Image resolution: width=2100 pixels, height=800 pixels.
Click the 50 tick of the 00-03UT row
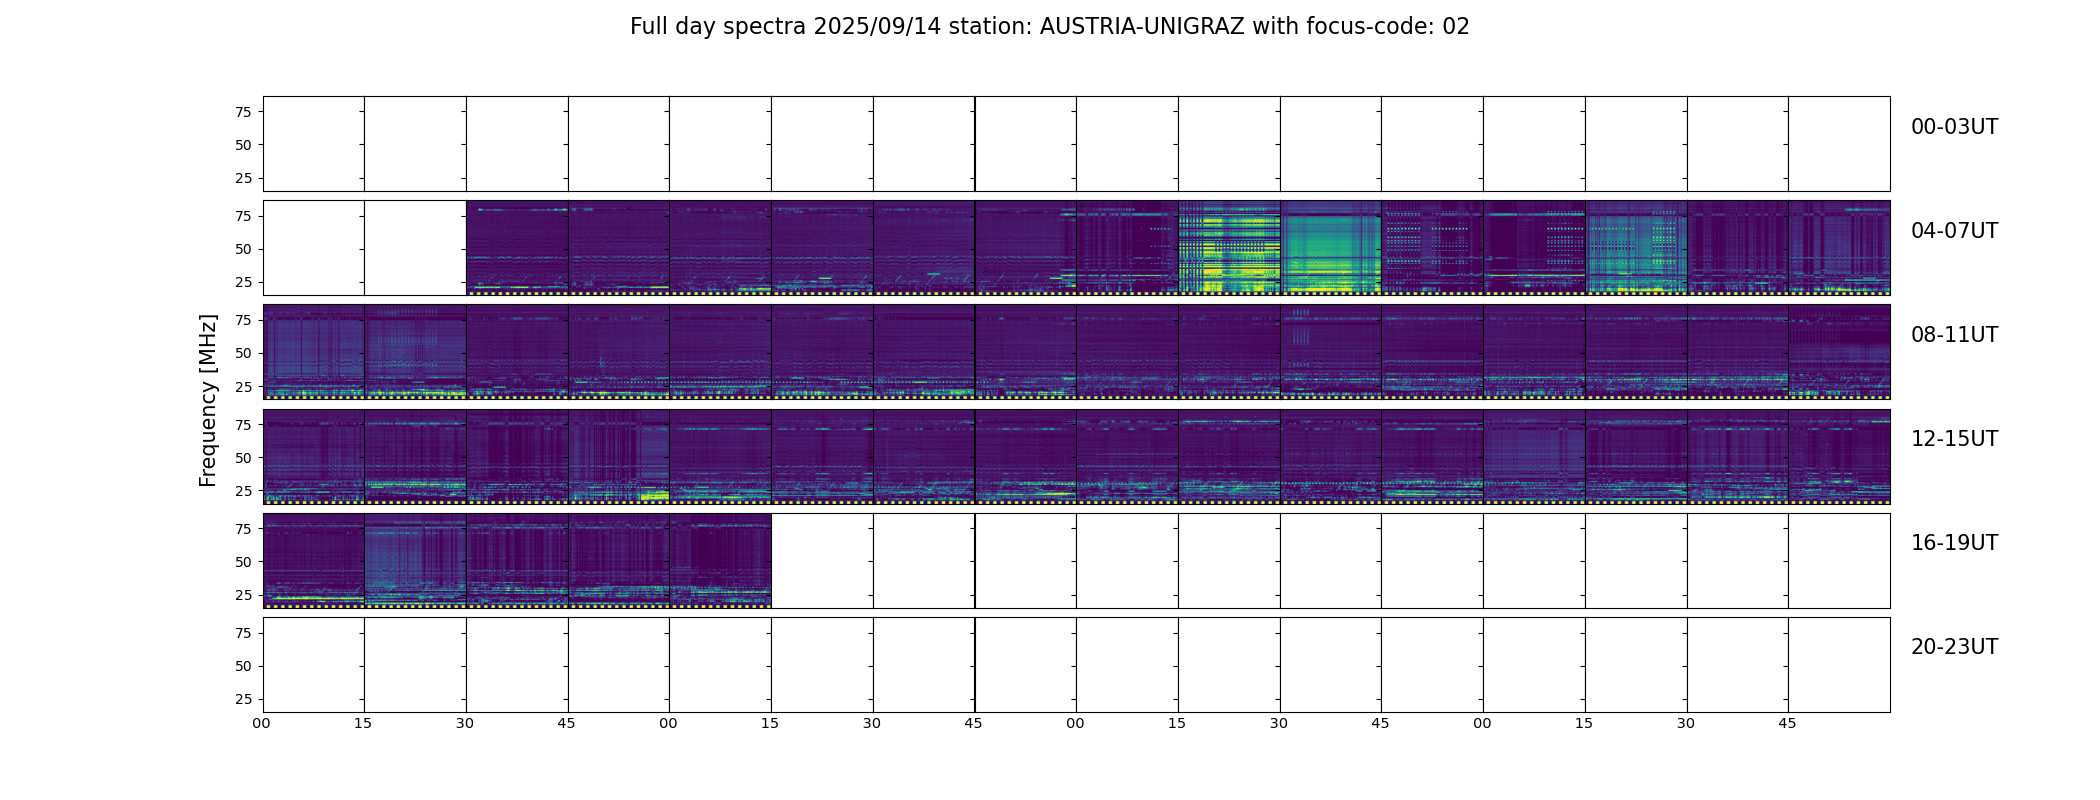tap(243, 145)
